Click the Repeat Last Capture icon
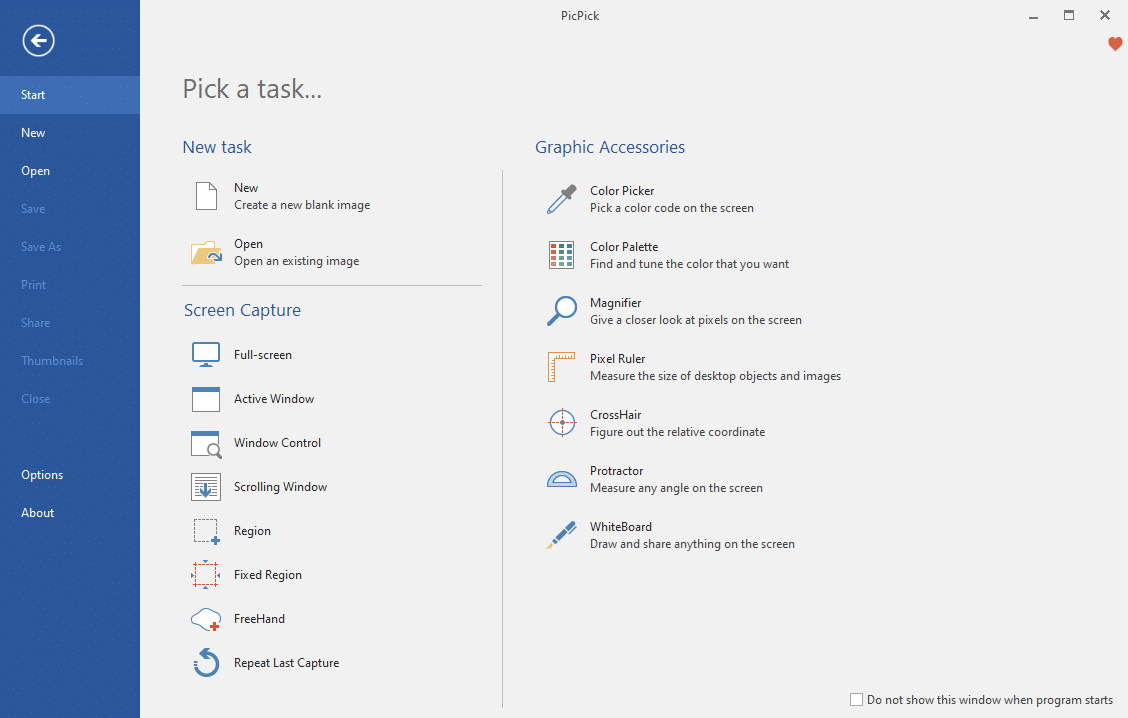Screen dimensions: 1128x718 (206, 663)
